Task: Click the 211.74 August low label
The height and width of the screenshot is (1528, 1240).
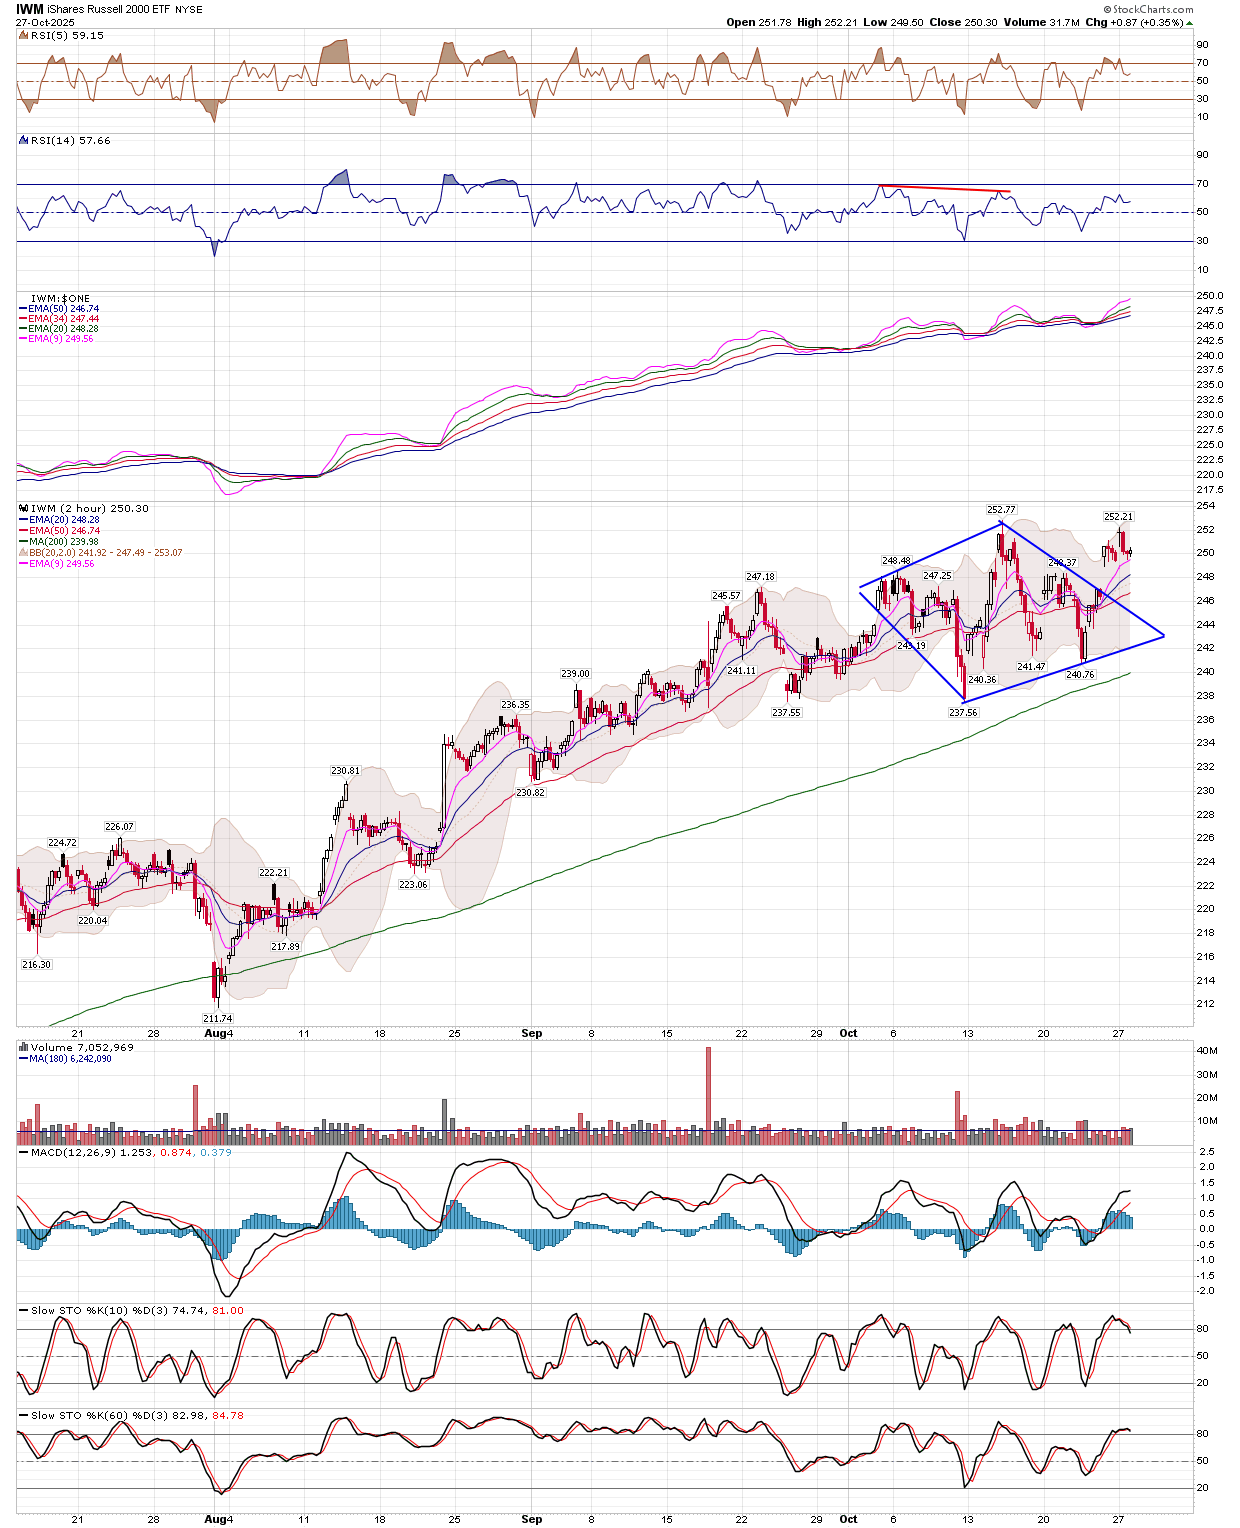Action: pyautogui.click(x=217, y=1019)
